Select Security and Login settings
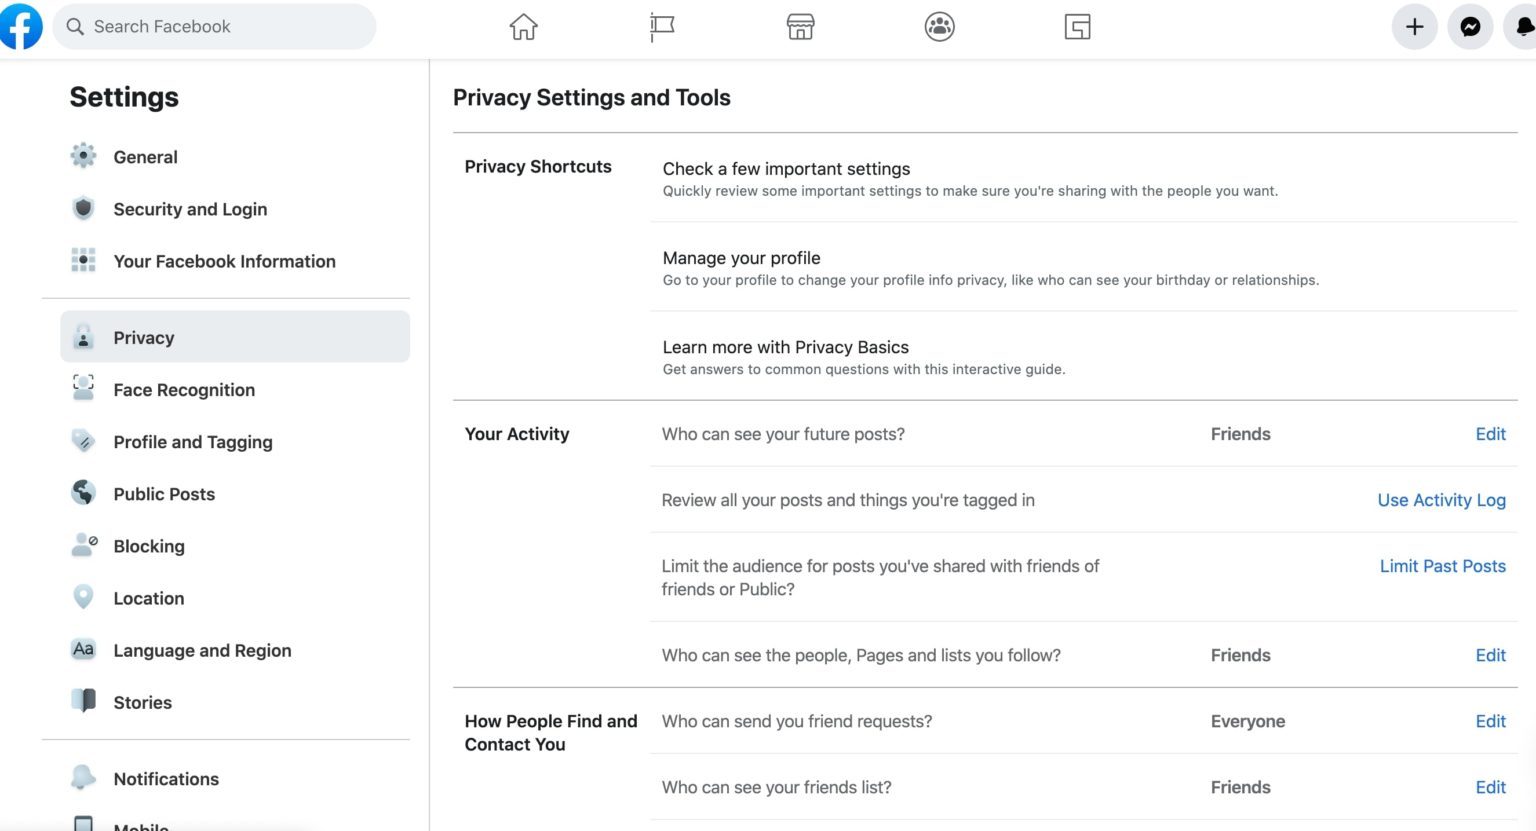This screenshot has height=831, width=1536. tap(190, 209)
